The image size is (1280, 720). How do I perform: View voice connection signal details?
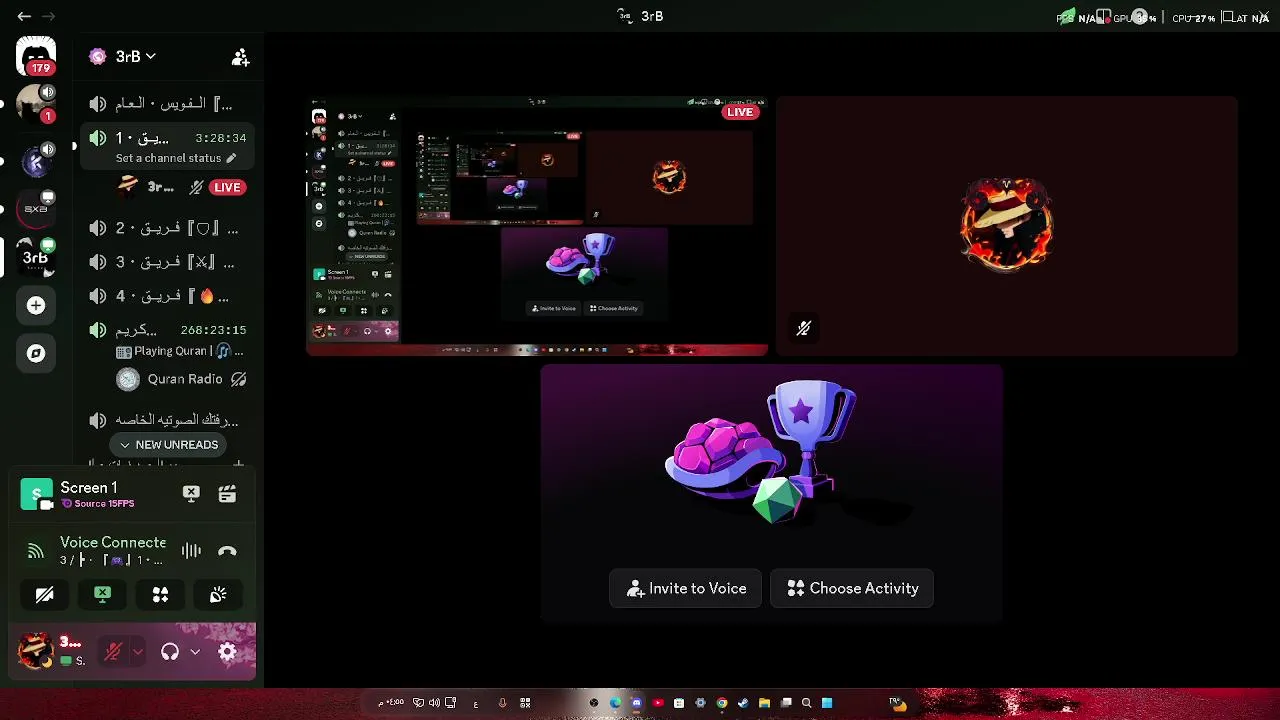pyautogui.click(x=36, y=551)
